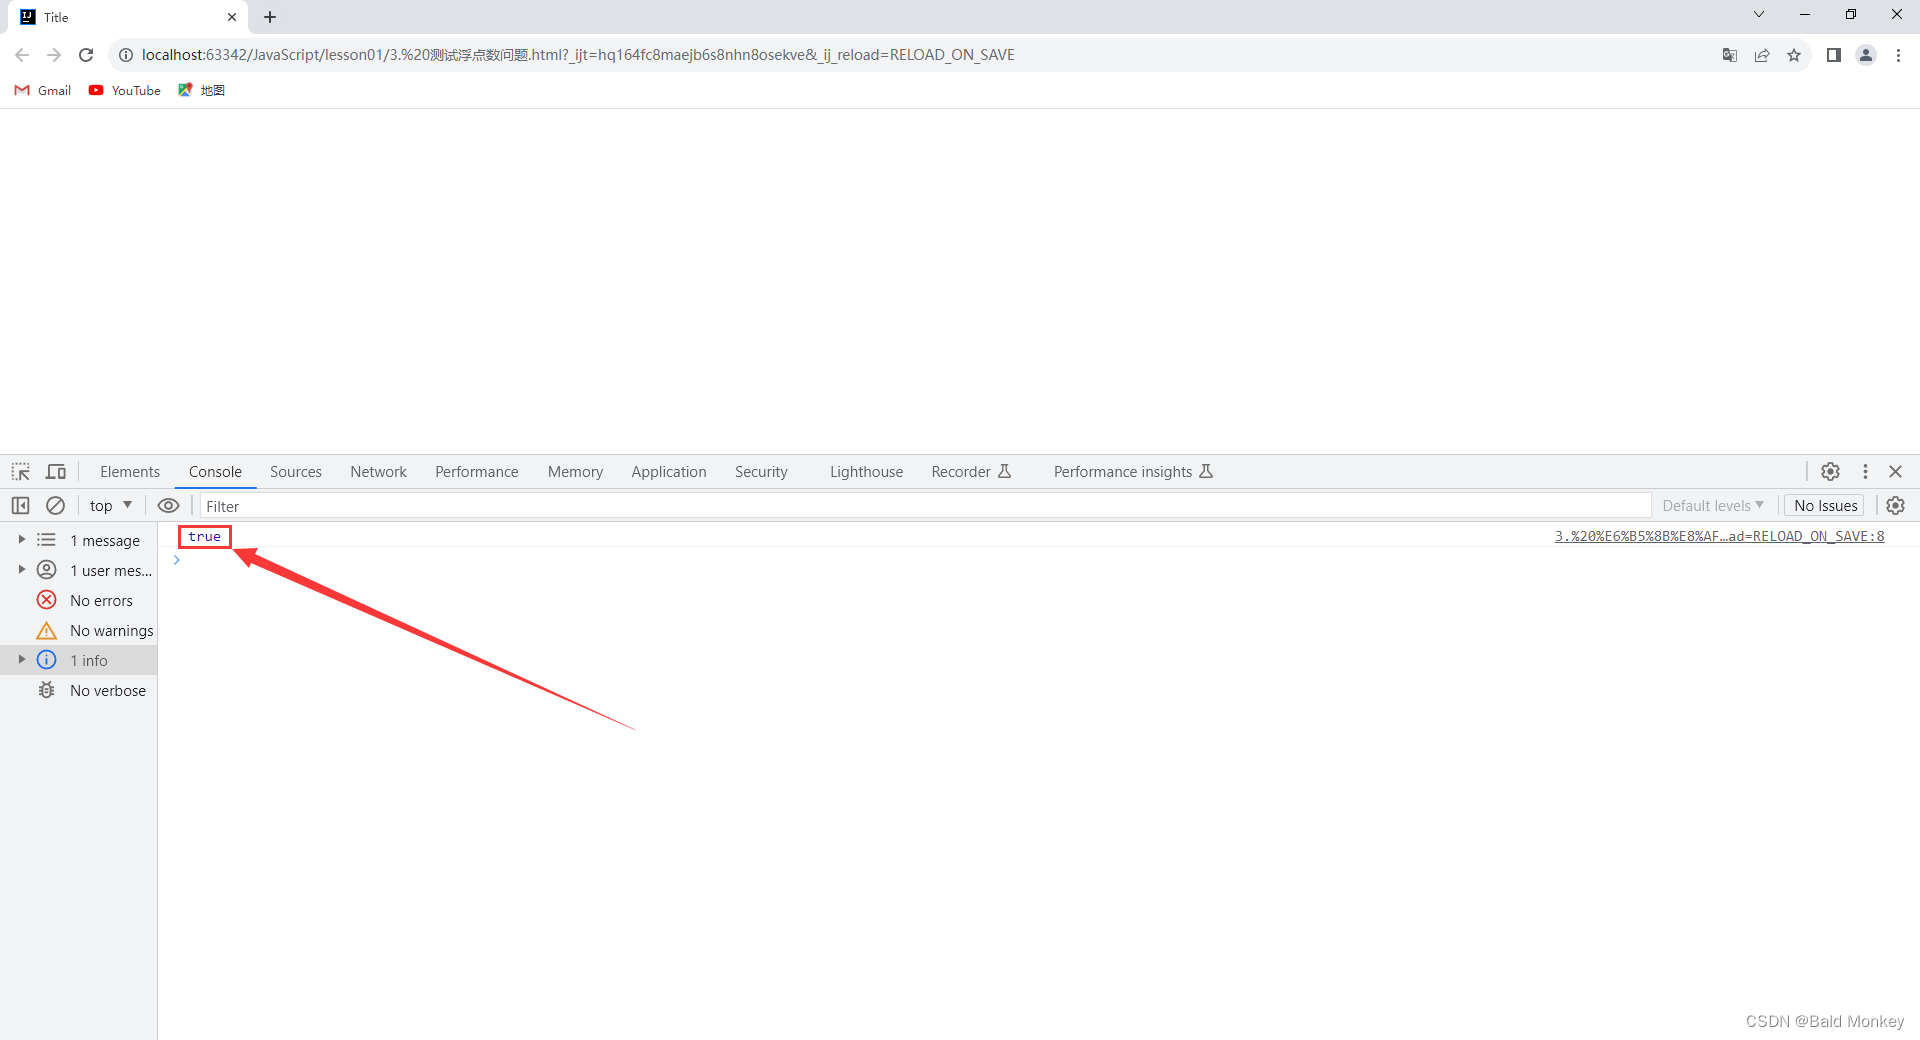1920x1040 pixels.
Task: Open DevTools three-dot customize menu
Action: (x=1865, y=471)
